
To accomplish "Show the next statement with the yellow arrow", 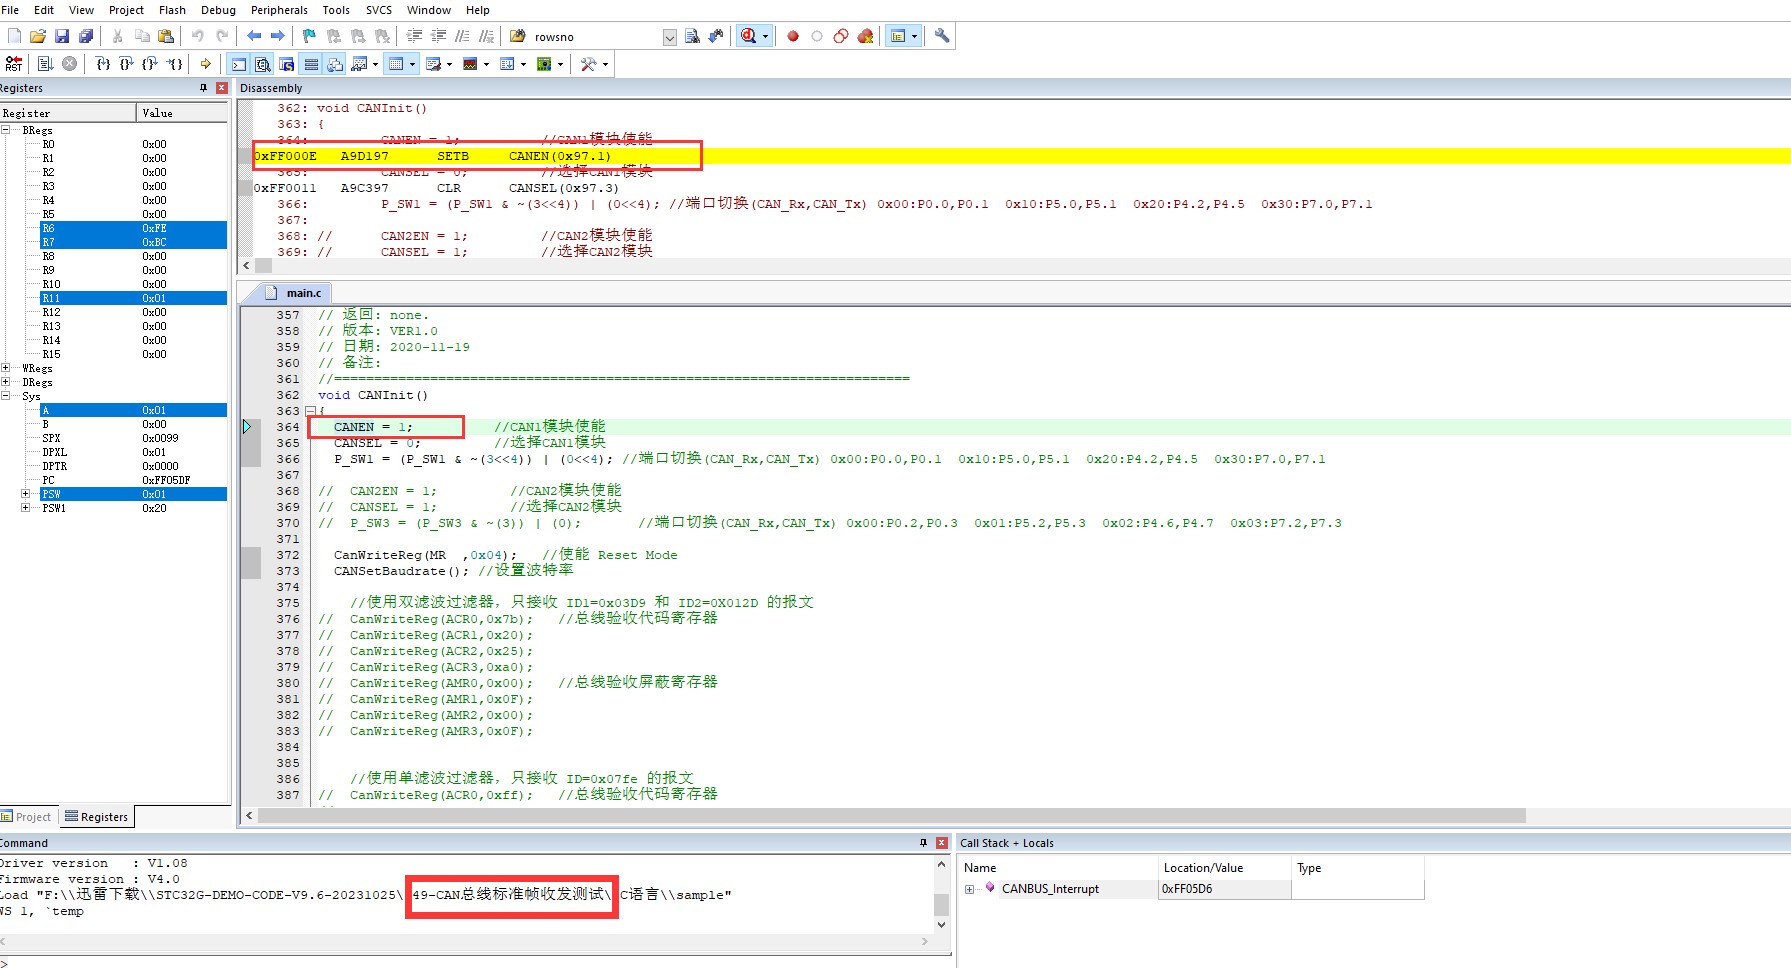I will 206,64.
